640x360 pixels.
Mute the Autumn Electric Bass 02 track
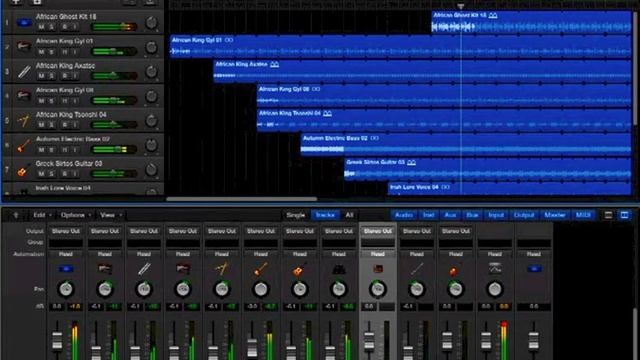41,150
